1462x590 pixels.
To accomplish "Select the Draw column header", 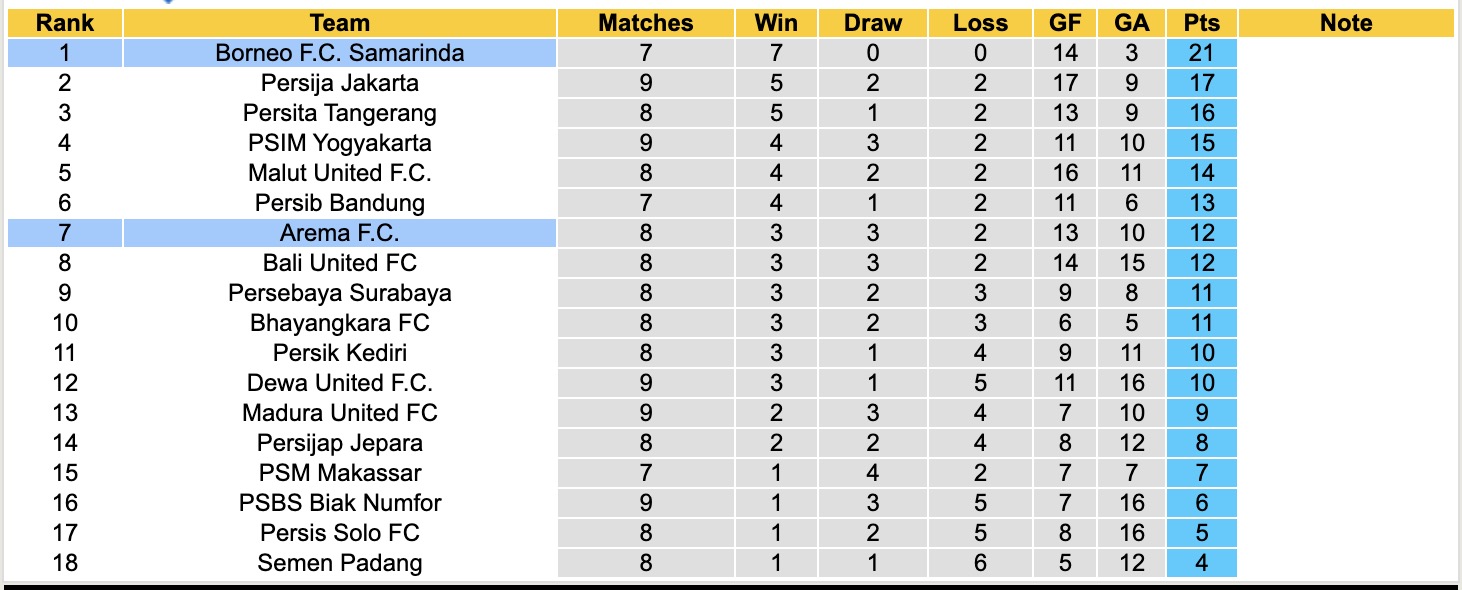I will (x=872, y=23).
